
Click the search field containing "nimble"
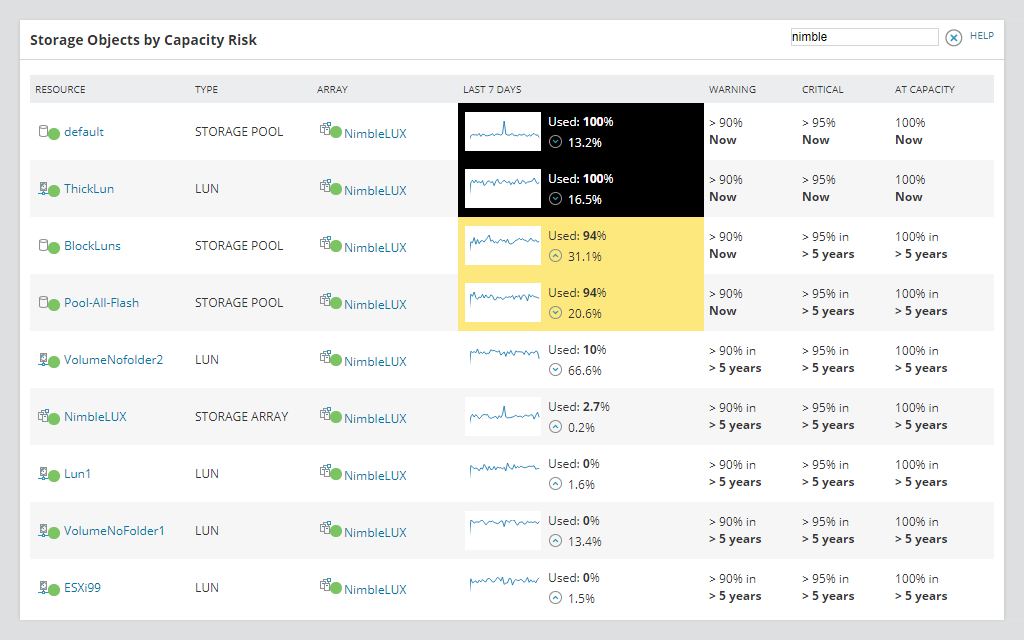(x=863, y=37)
